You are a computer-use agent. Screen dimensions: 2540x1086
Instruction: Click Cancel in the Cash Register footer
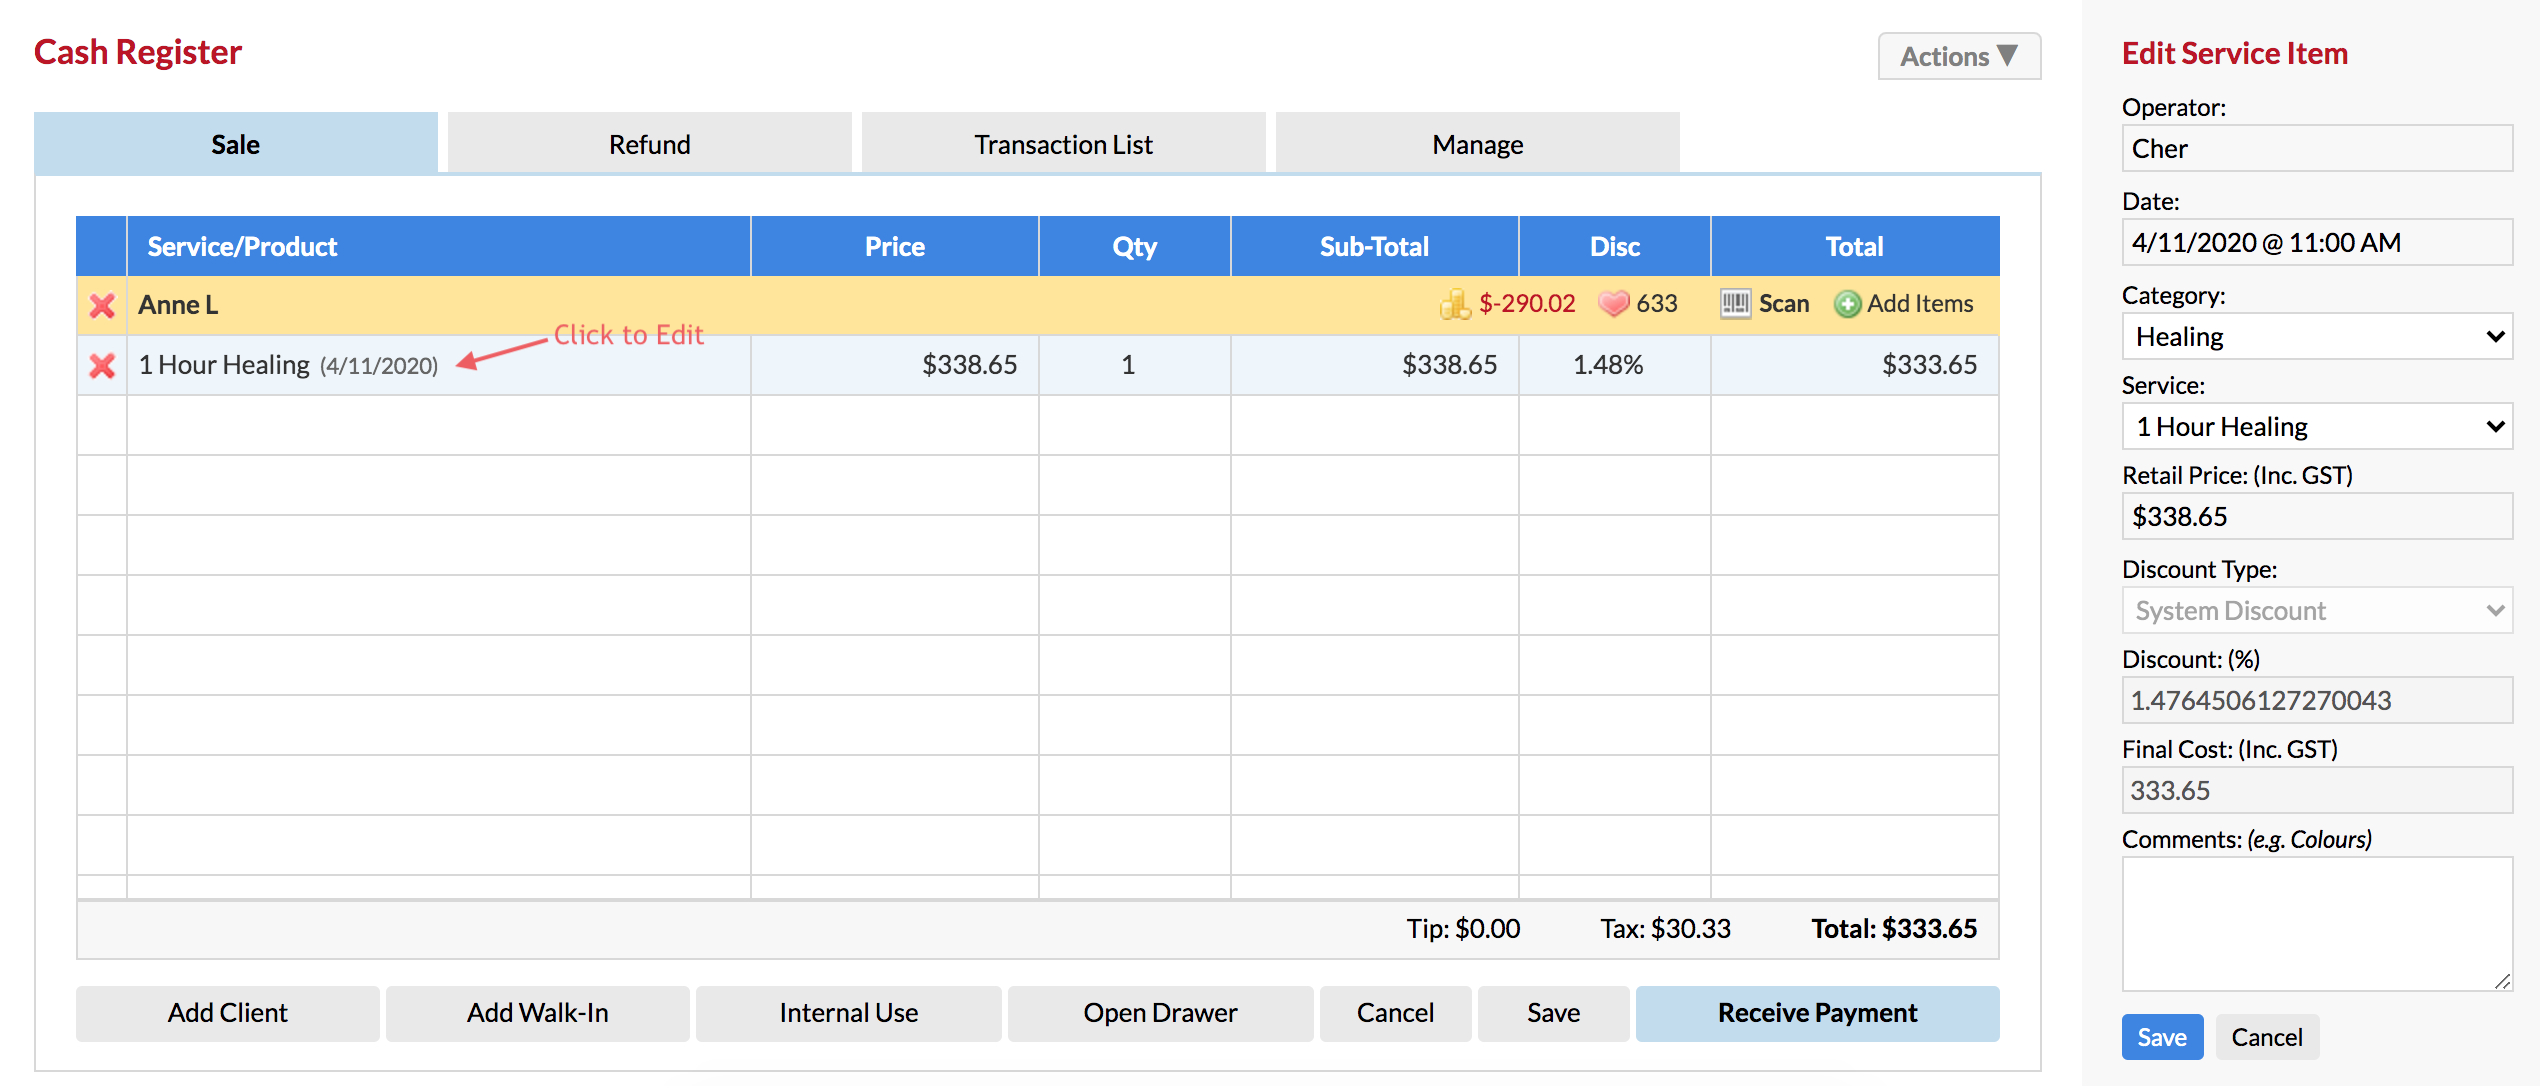tap(1396, 1013)
